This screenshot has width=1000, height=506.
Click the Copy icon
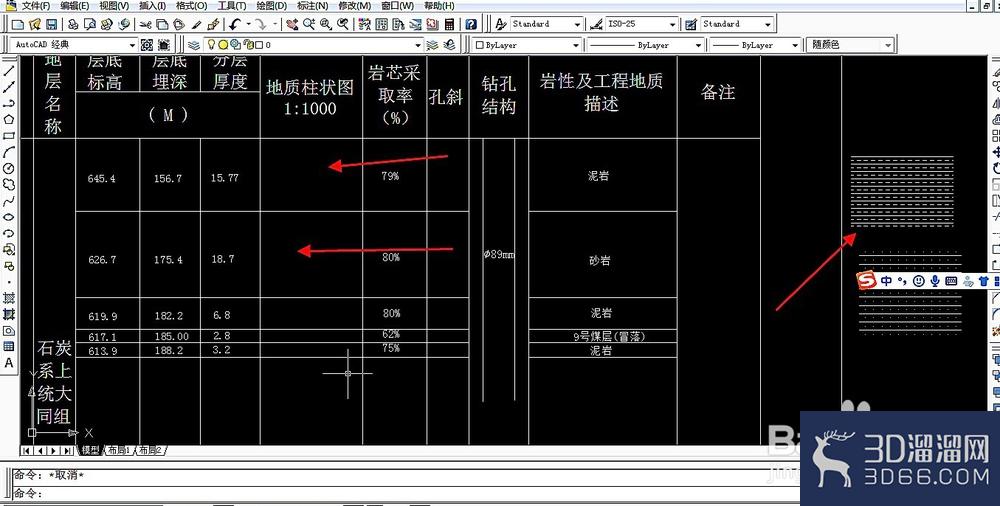click(x=162, y=24)
